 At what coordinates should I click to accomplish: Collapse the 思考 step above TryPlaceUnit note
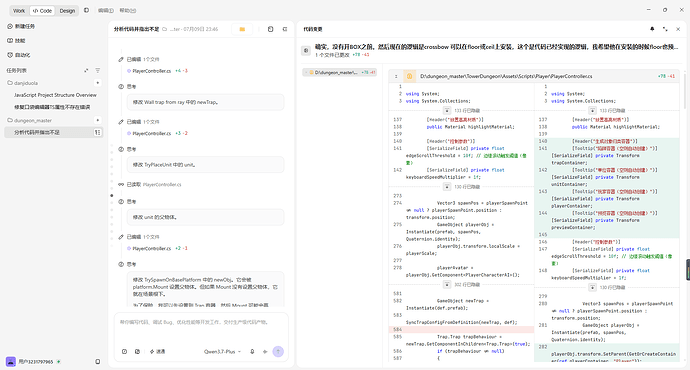127,149
